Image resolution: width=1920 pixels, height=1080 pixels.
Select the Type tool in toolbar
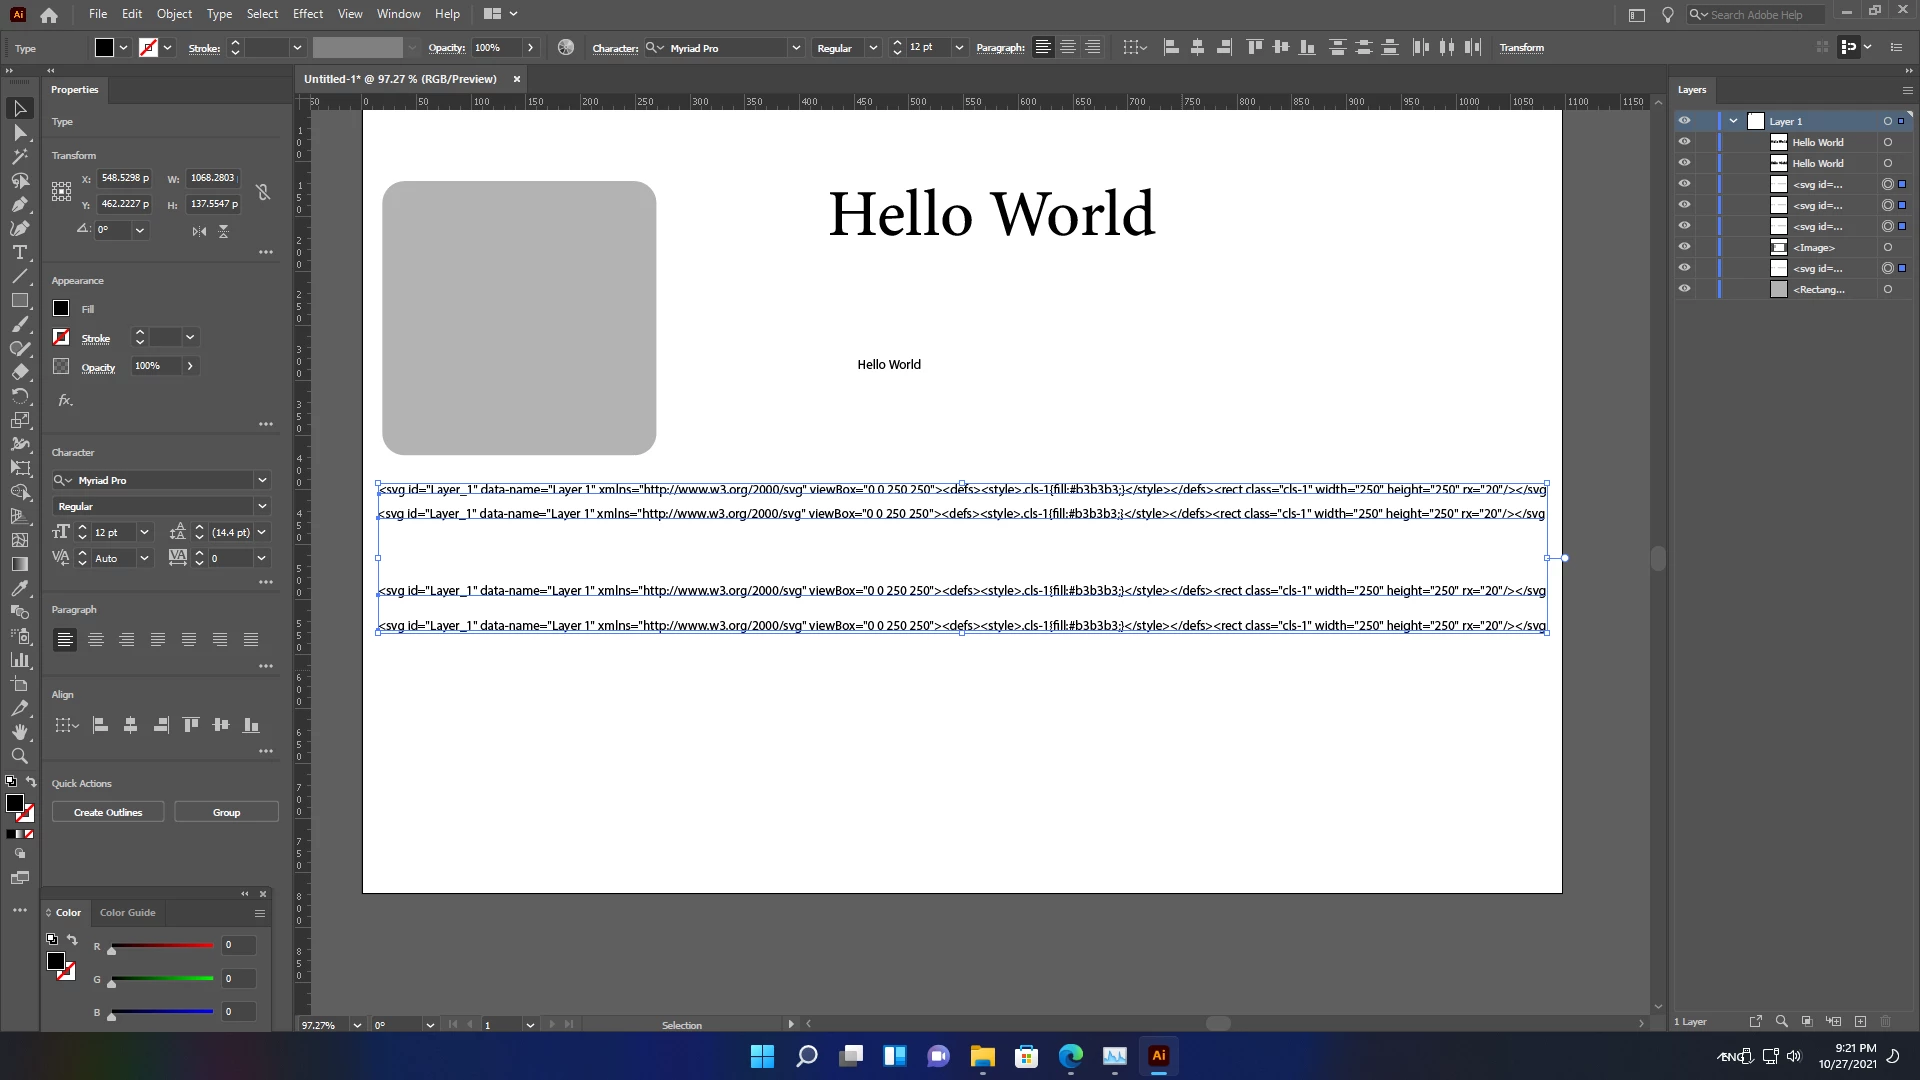[19, 252]
